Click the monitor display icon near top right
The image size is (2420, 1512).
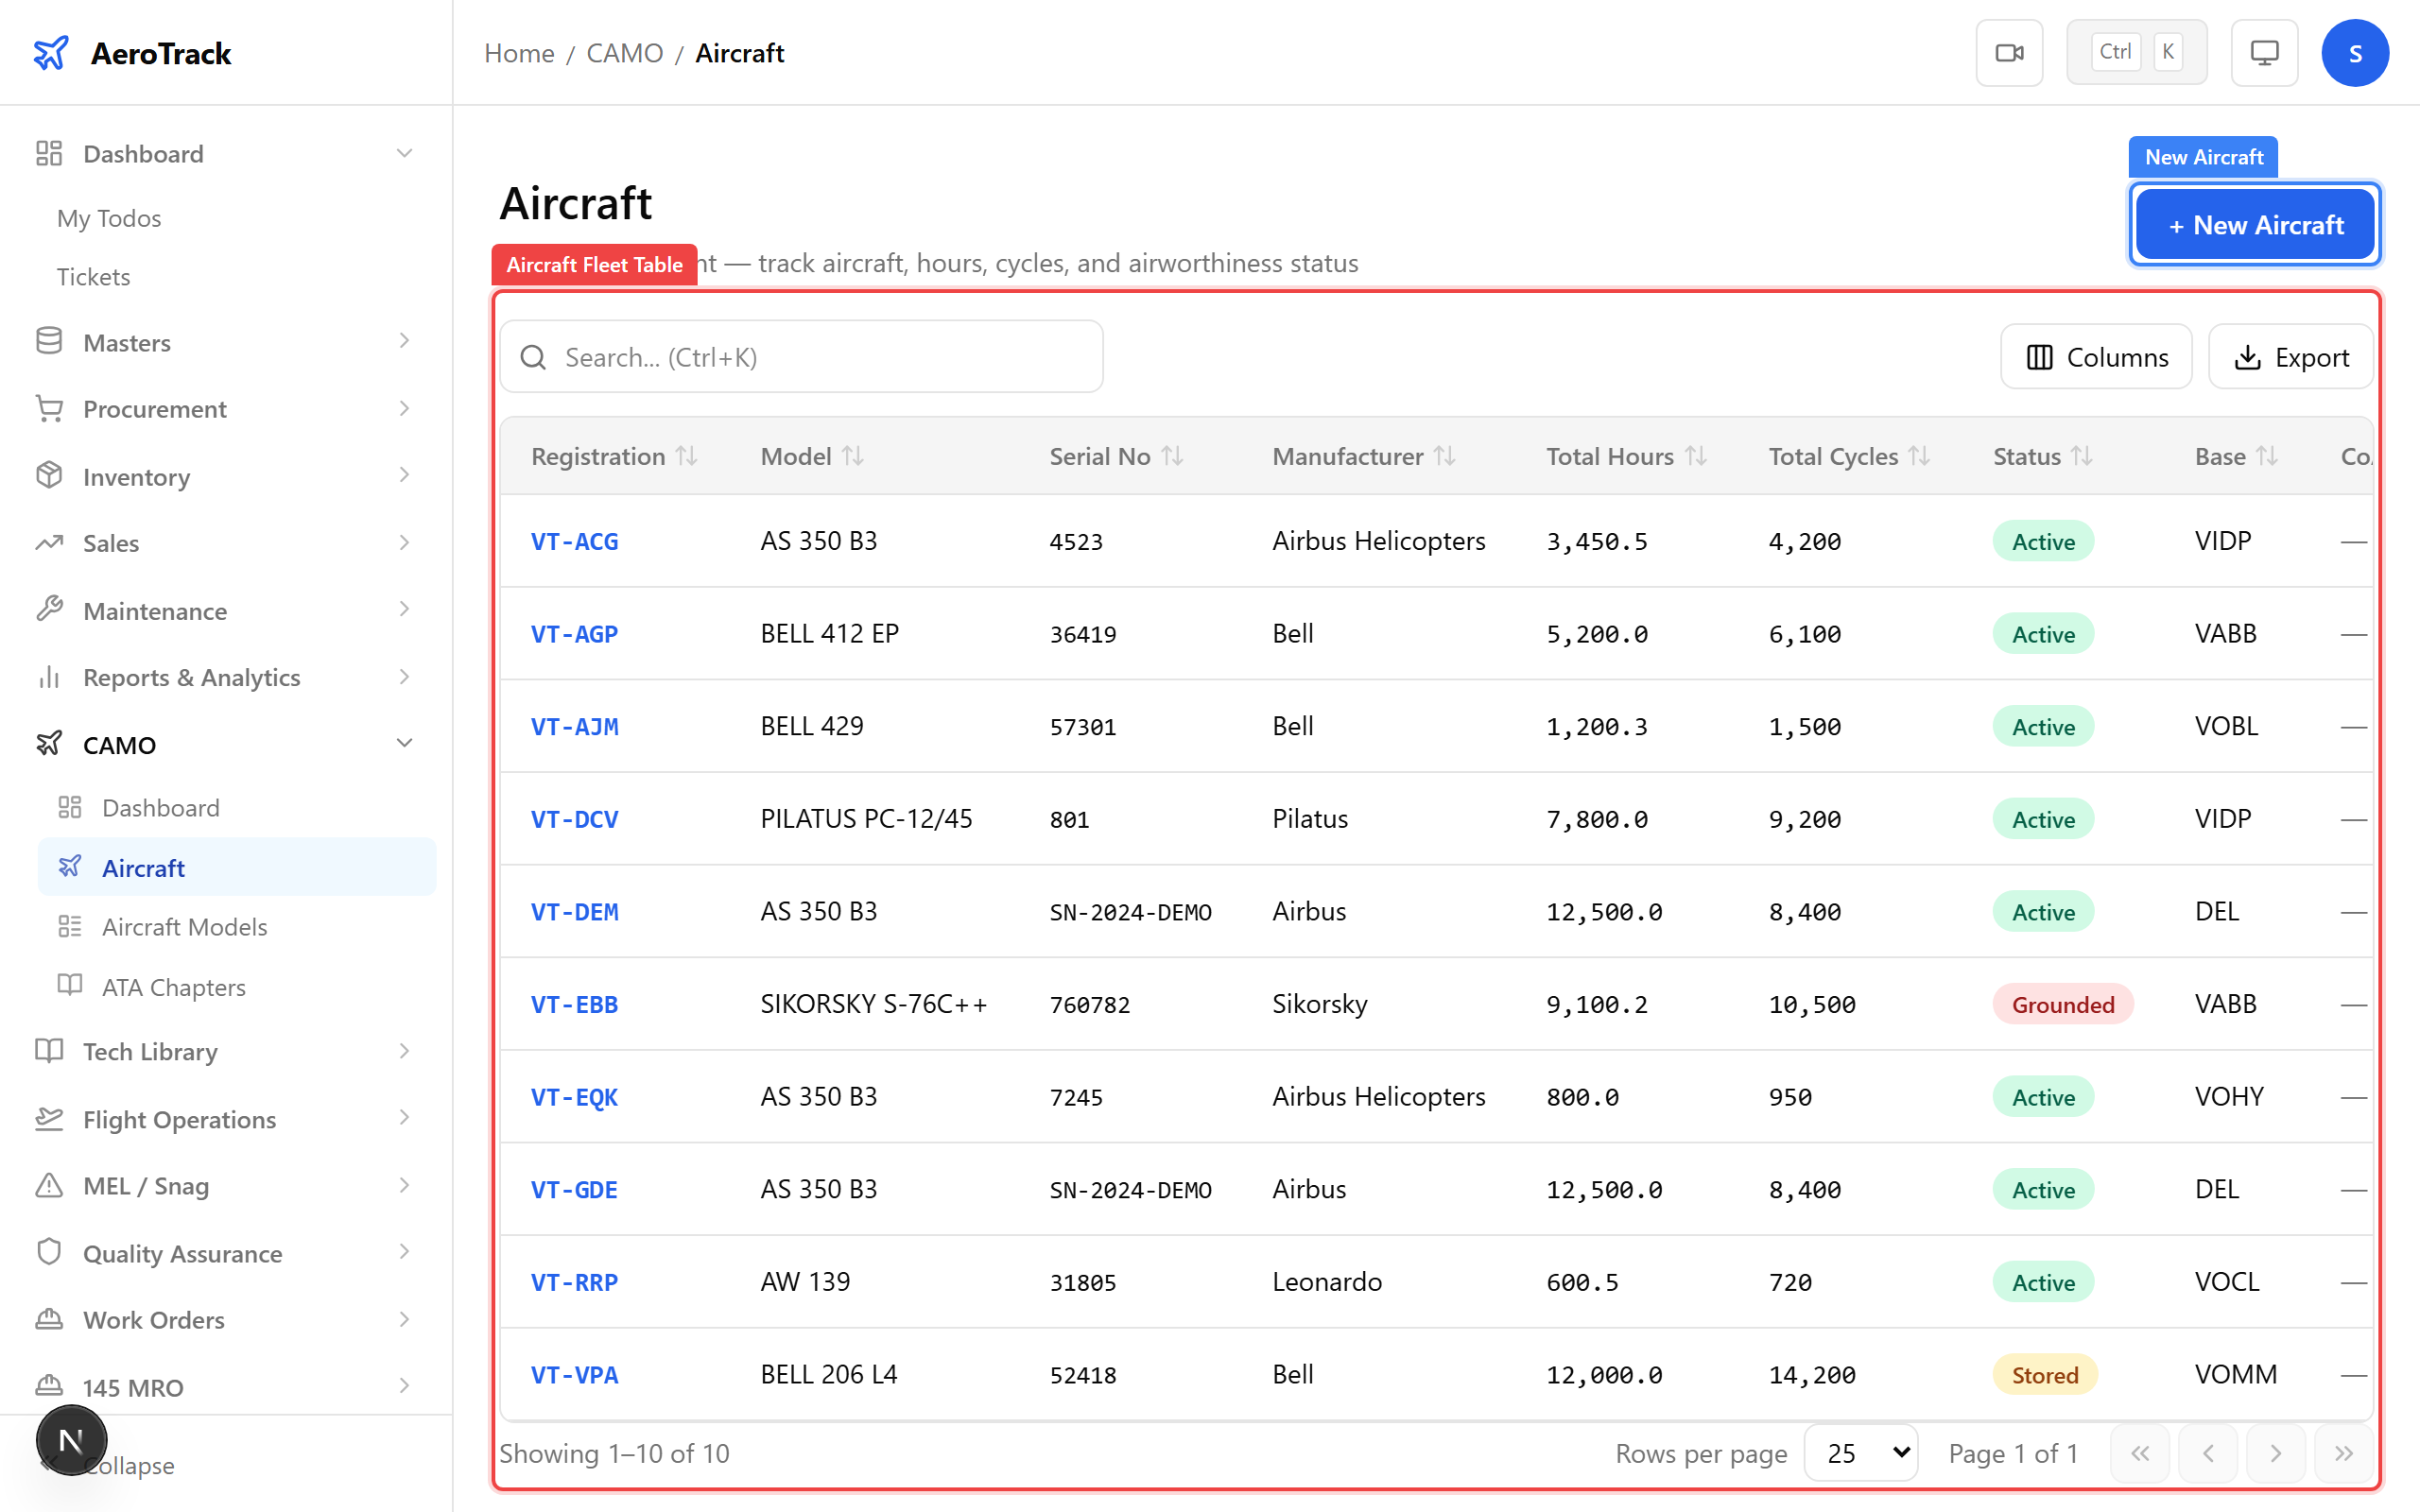pos(2264,52)
